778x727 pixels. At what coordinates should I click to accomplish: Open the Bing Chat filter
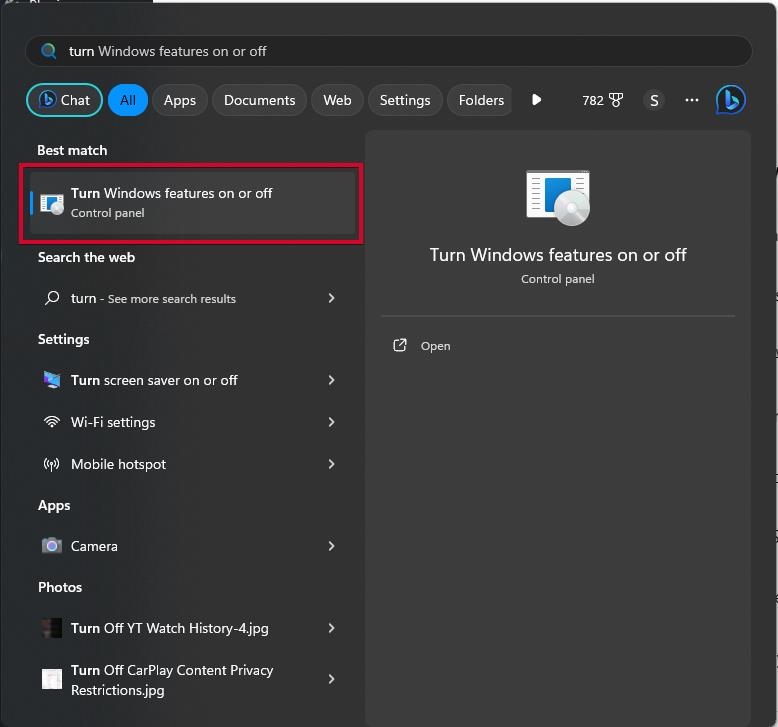[x=65, y=100]
